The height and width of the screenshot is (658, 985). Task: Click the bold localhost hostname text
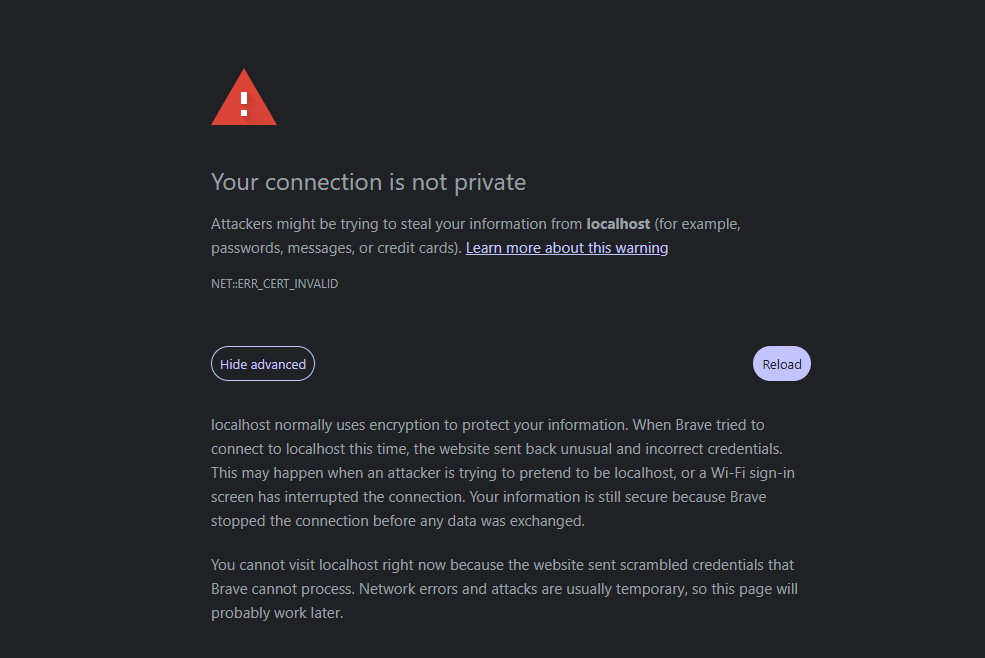pyautogui.click(x=618, y=223)
